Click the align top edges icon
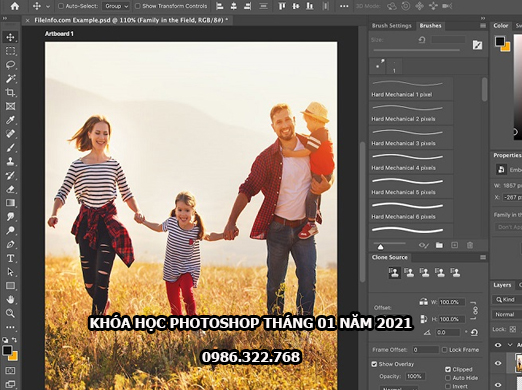522x390 pixels. pyautogui.click(x=282, y=6)
